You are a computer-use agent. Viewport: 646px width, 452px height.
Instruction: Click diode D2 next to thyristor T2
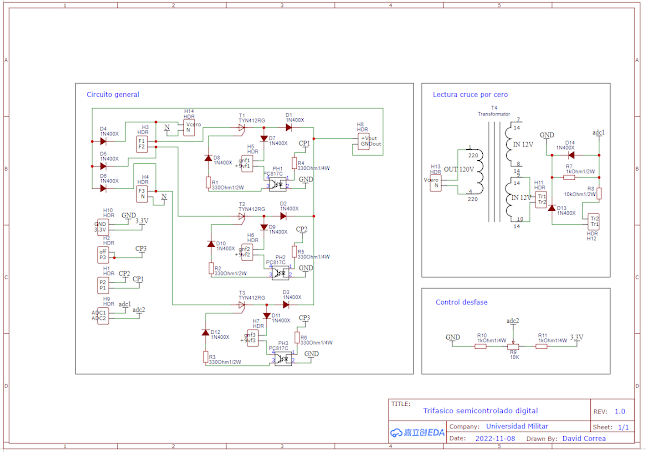tap(283, 216)
